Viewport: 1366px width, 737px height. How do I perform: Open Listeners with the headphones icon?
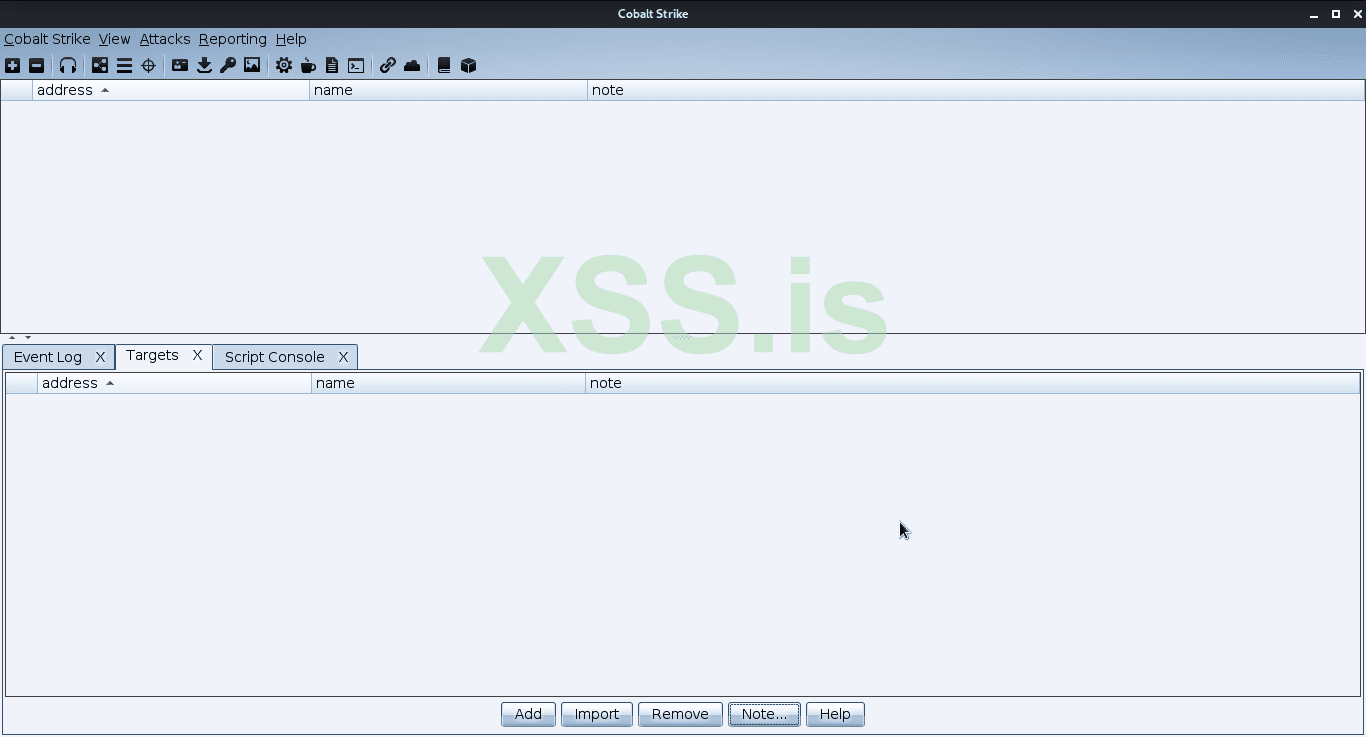68,66
